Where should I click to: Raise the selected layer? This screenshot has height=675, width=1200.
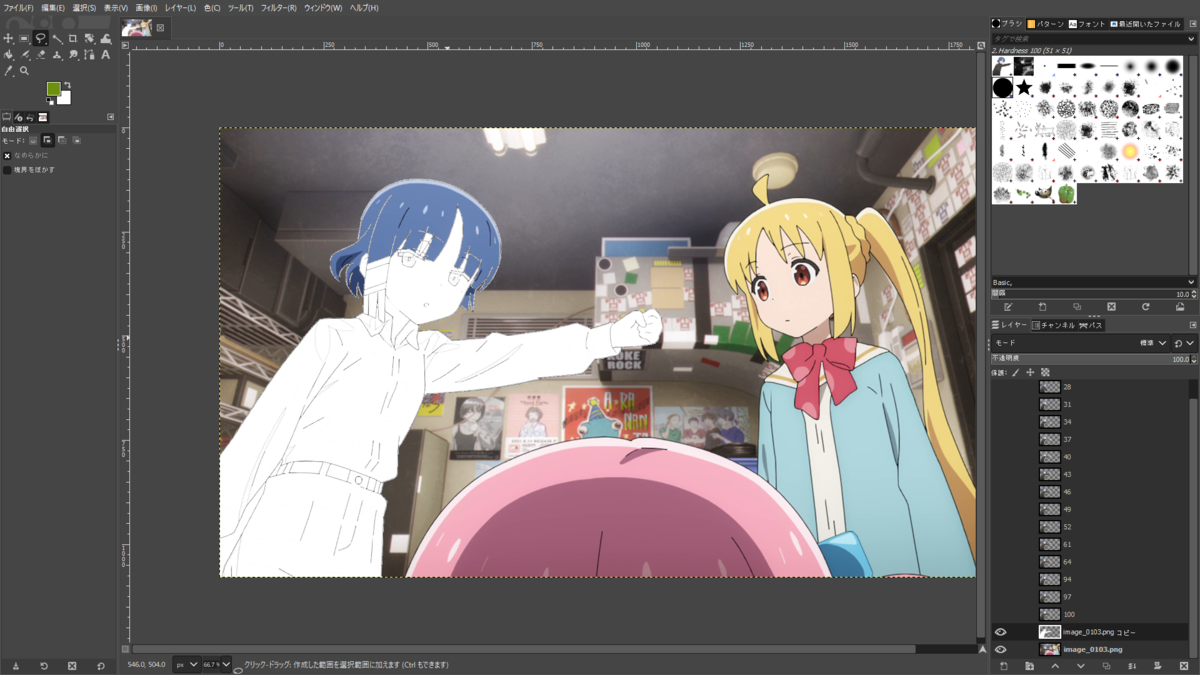coord(1055,666)
